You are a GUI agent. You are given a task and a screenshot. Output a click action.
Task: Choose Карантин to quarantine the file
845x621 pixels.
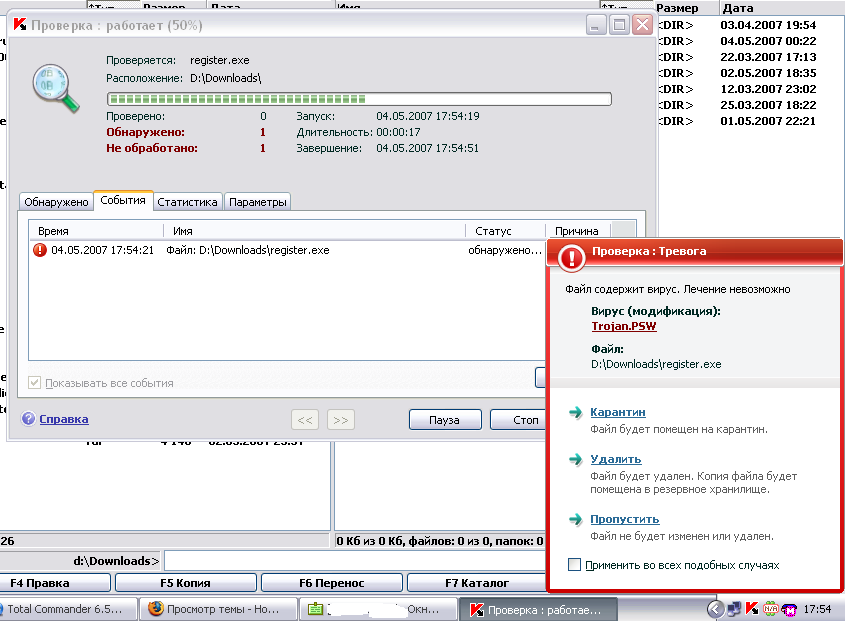pos(618,412)
